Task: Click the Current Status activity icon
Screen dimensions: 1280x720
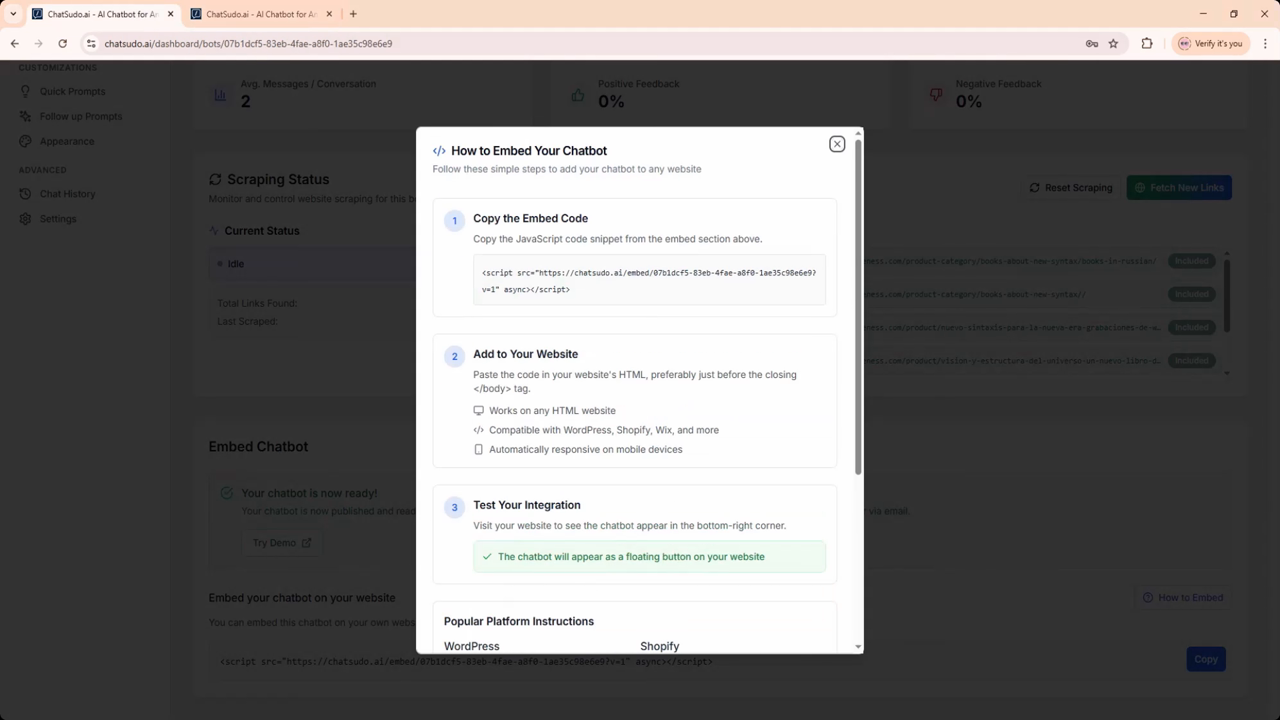Action: (214, 231)
